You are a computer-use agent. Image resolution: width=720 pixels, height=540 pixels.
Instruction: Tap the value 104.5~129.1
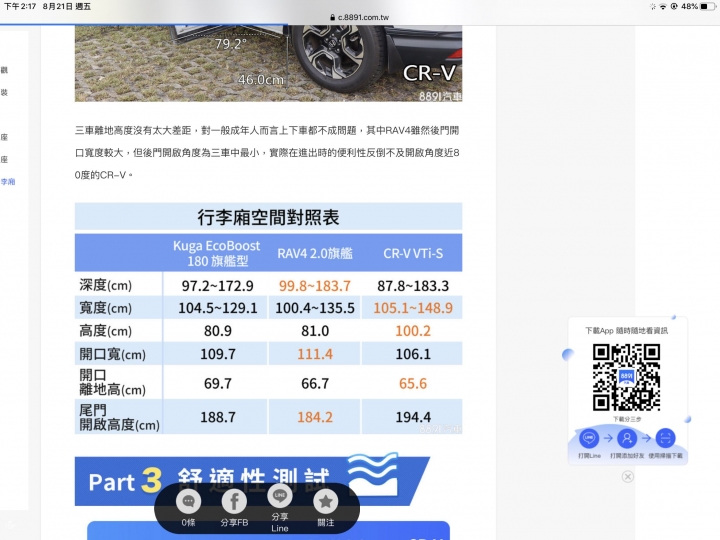(218, 308)
